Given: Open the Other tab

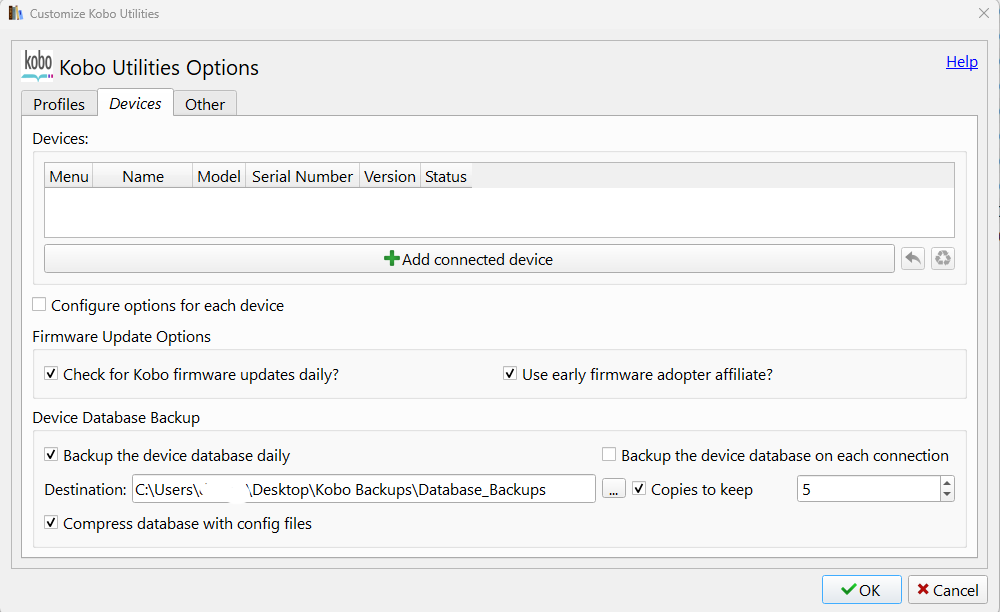Looking at the screenshot, I should (x=205, y=104).
